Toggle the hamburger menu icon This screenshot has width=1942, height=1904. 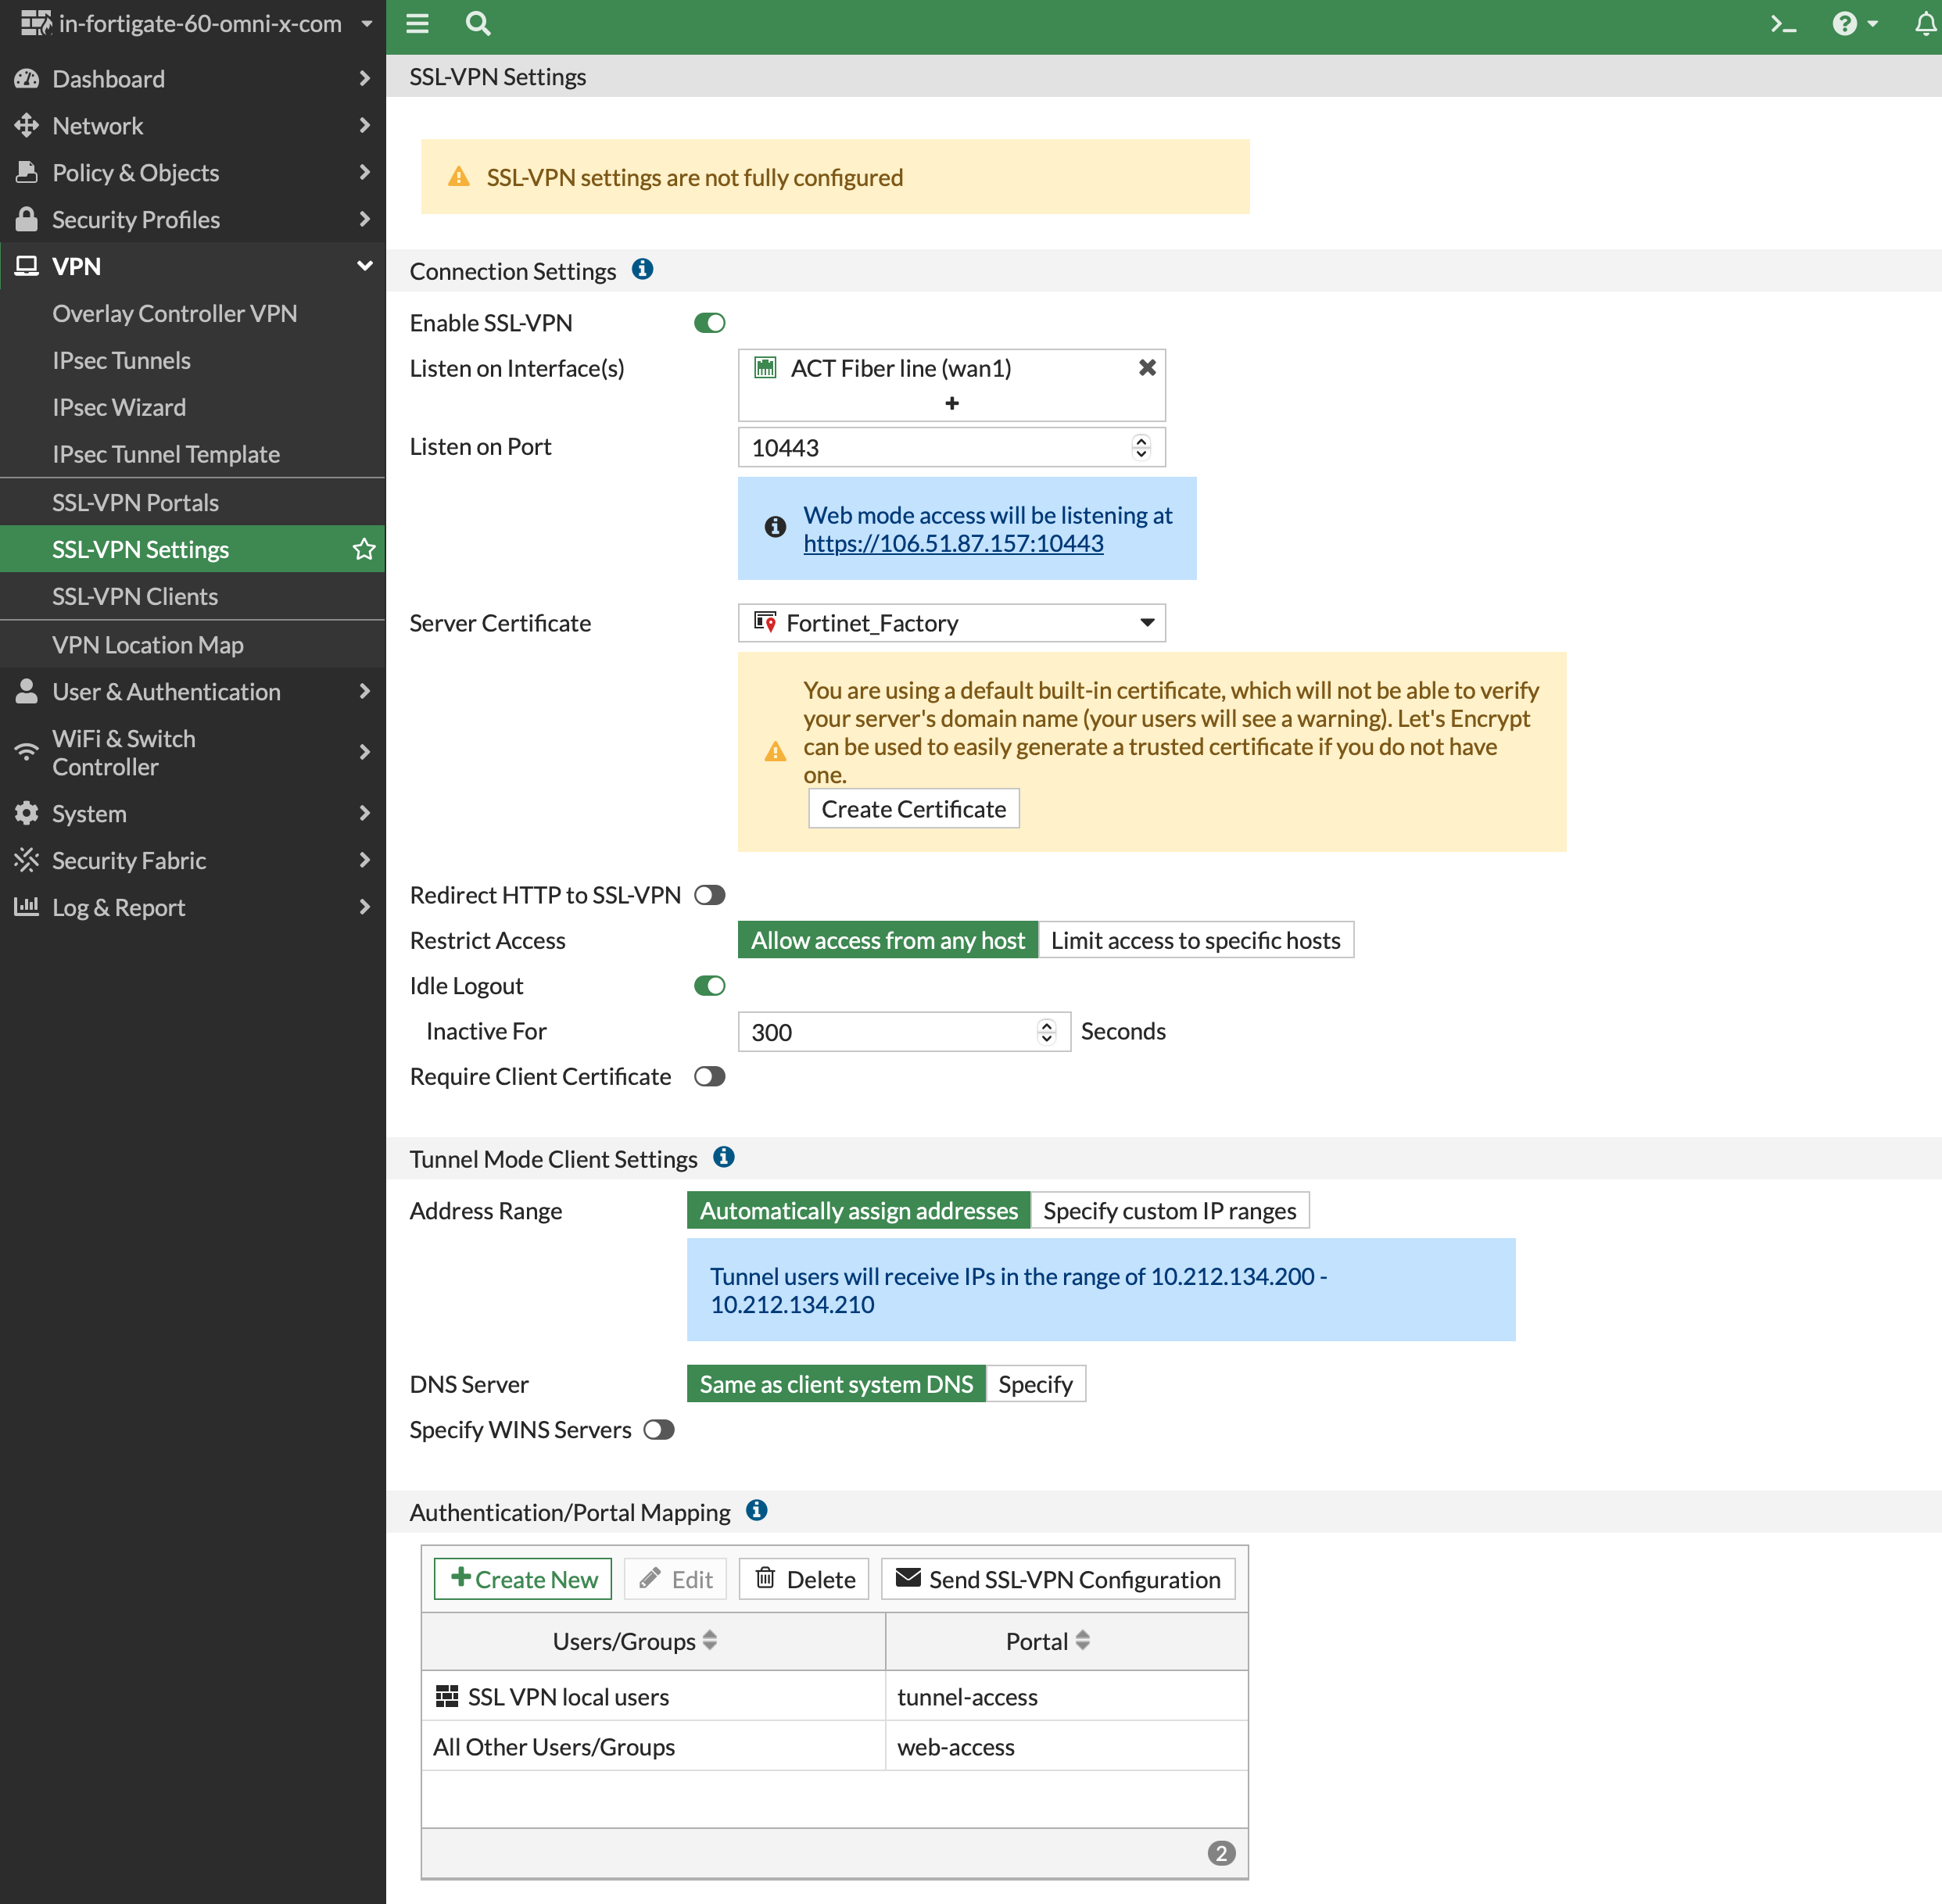coord(417,24)
